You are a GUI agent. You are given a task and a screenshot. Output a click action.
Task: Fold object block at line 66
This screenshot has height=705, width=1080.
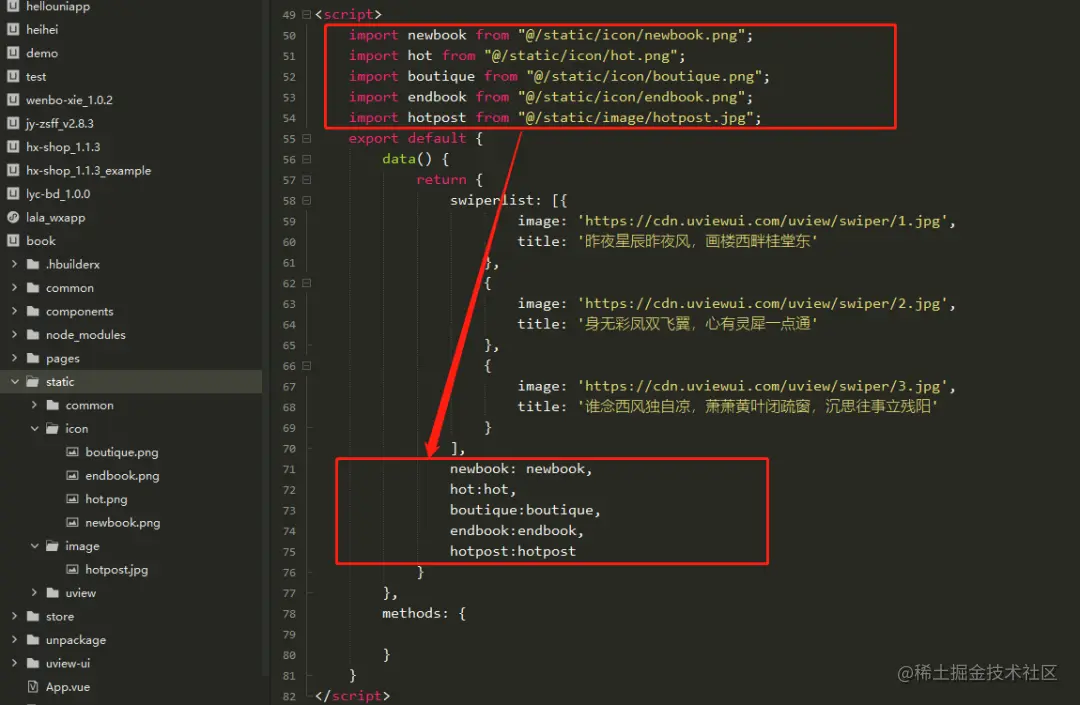pyautogui.click(x=307, y=366)
